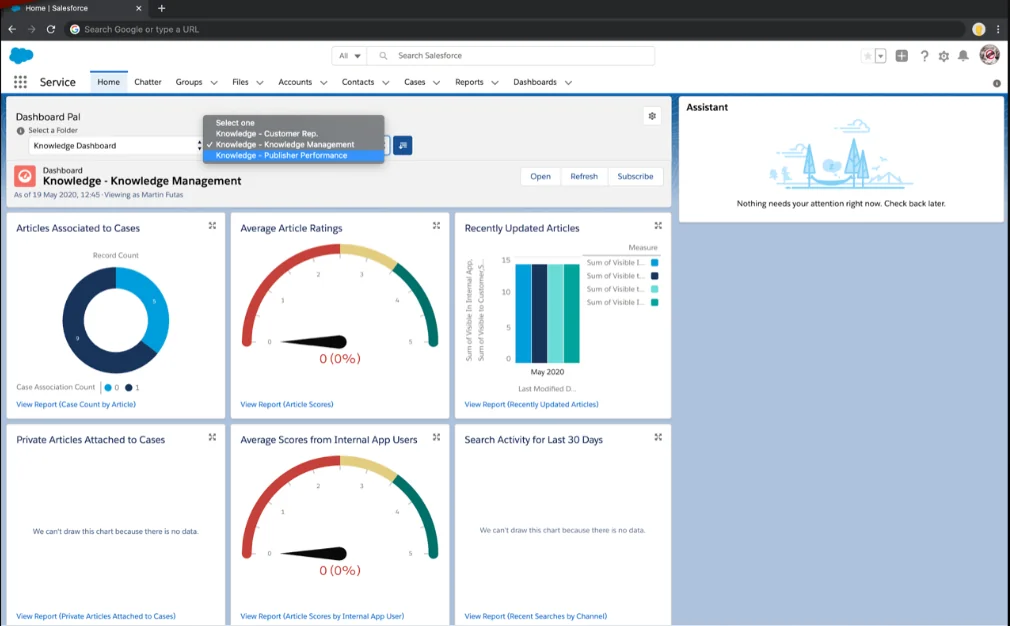Expand the Average Article Ratings chart
Screen dimensions: 1010x626
tap(436, 225)
